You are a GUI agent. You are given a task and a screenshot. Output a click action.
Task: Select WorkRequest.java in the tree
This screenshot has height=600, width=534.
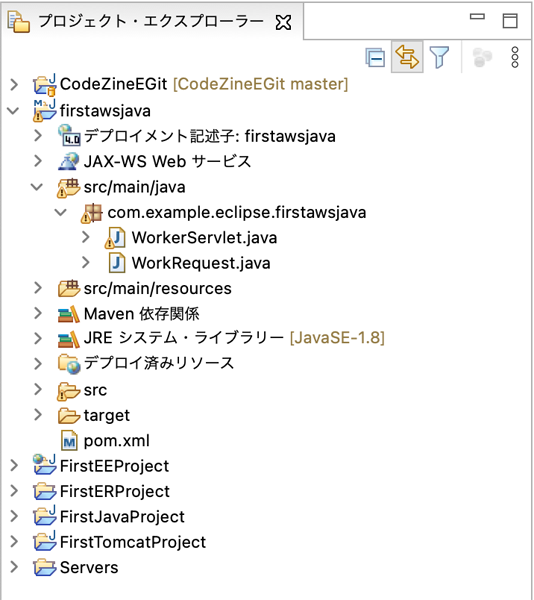click(200, 263)
